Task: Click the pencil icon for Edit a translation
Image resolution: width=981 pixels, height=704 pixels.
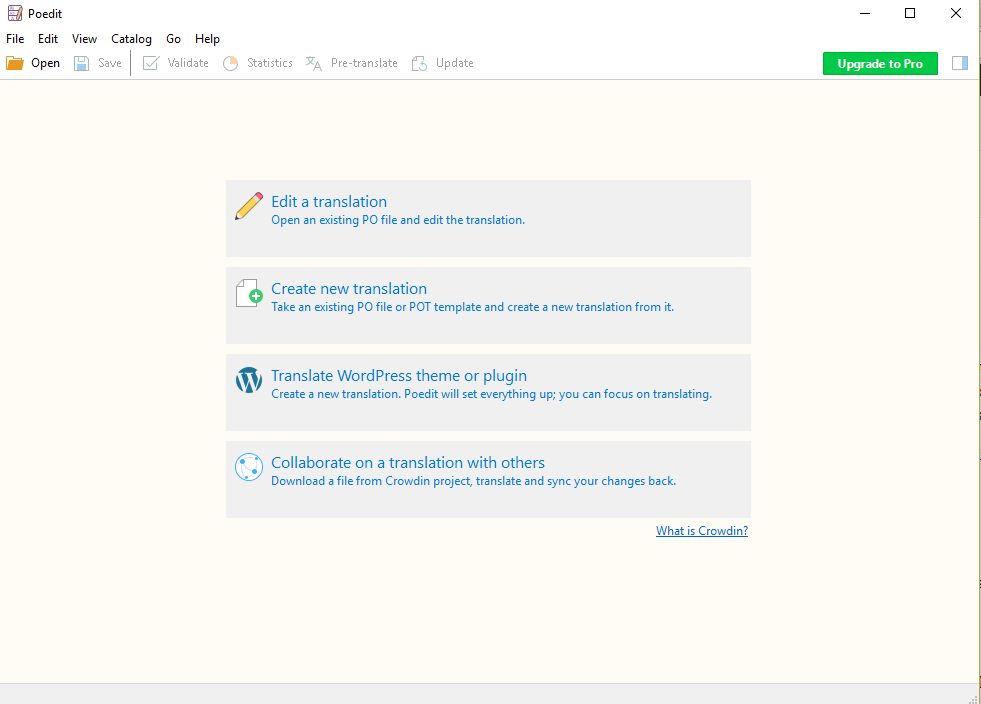Action: pyautogui.click(x=249, y=207)
